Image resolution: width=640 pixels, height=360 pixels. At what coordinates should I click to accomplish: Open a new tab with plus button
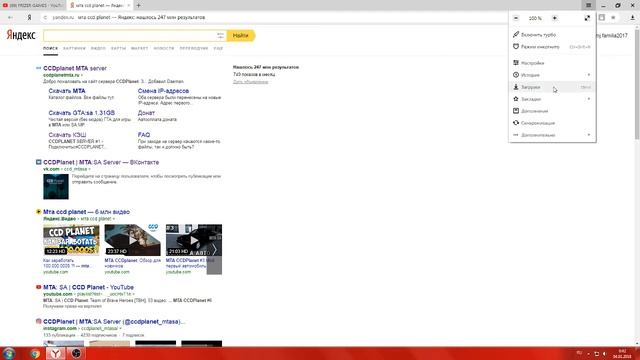[x=138, y=5]
